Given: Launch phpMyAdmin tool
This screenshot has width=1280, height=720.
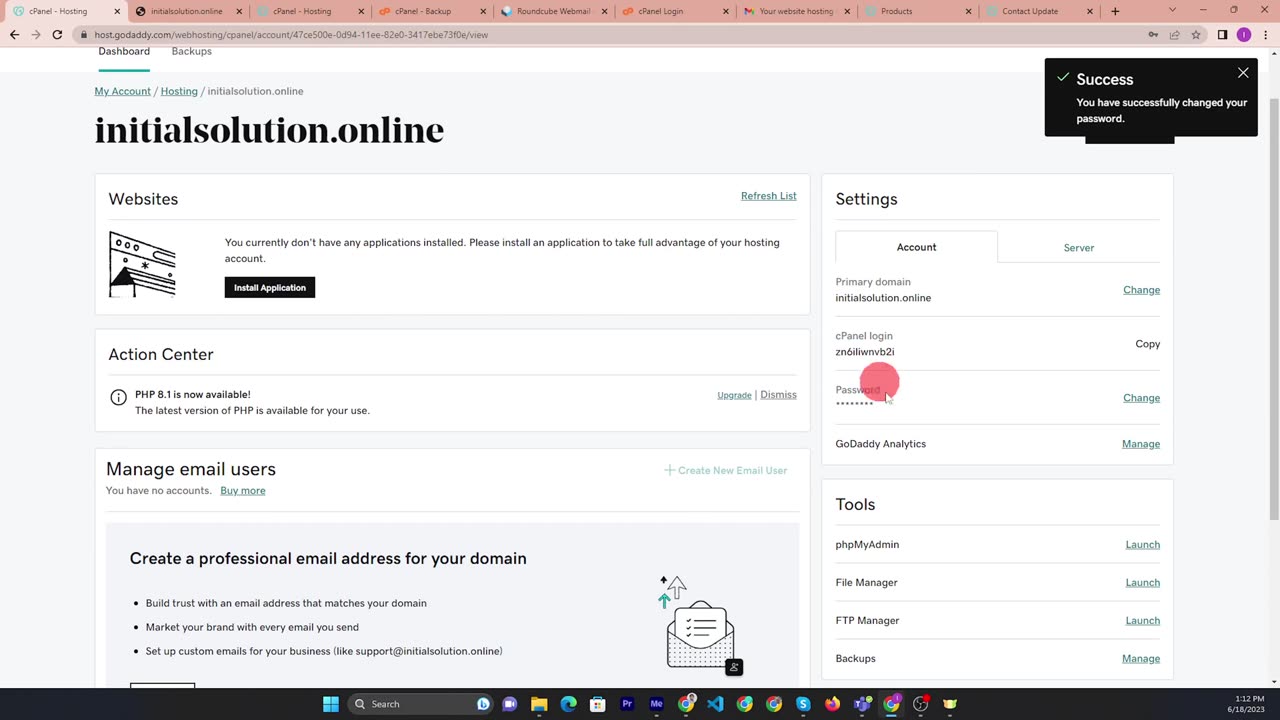Looking at the screenshot, I should 1142,545.
